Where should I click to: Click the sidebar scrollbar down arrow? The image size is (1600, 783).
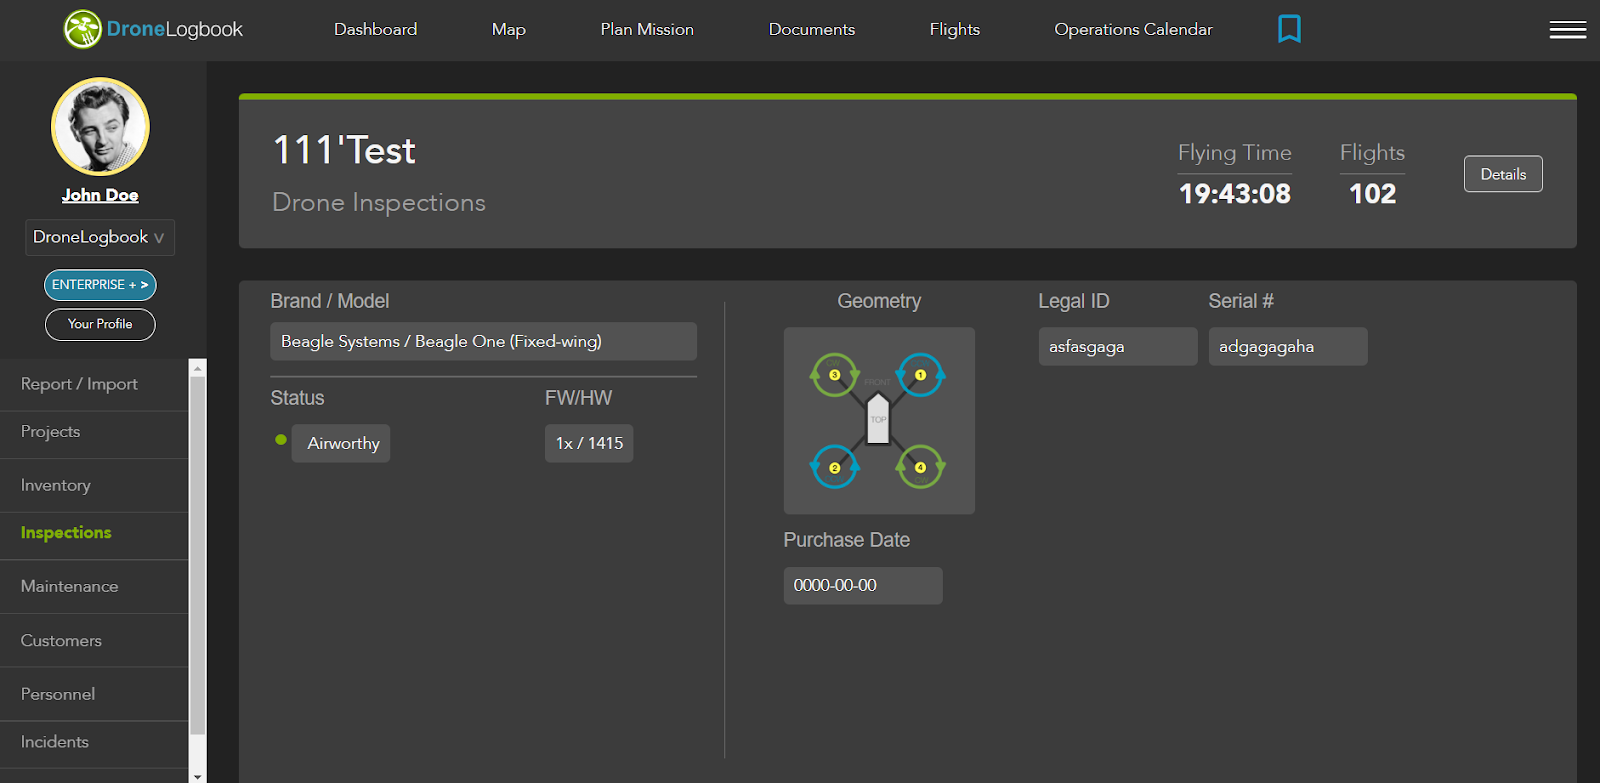click(197, 775)
